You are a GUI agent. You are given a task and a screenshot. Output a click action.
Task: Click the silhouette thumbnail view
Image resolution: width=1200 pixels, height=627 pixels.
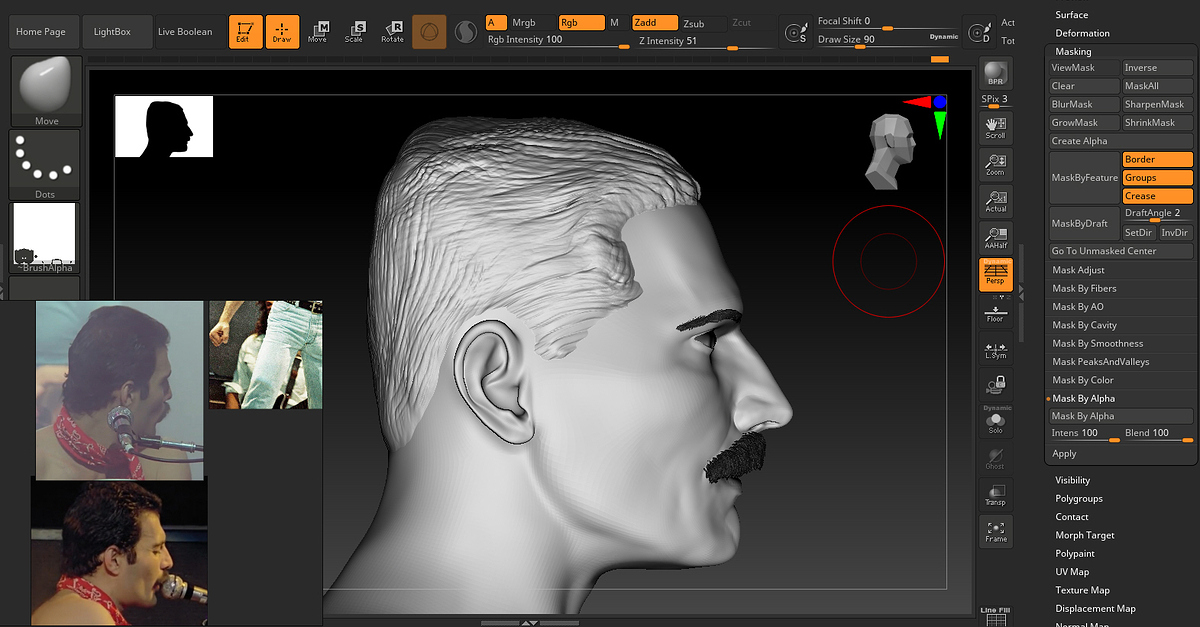[x=164, y=126]
